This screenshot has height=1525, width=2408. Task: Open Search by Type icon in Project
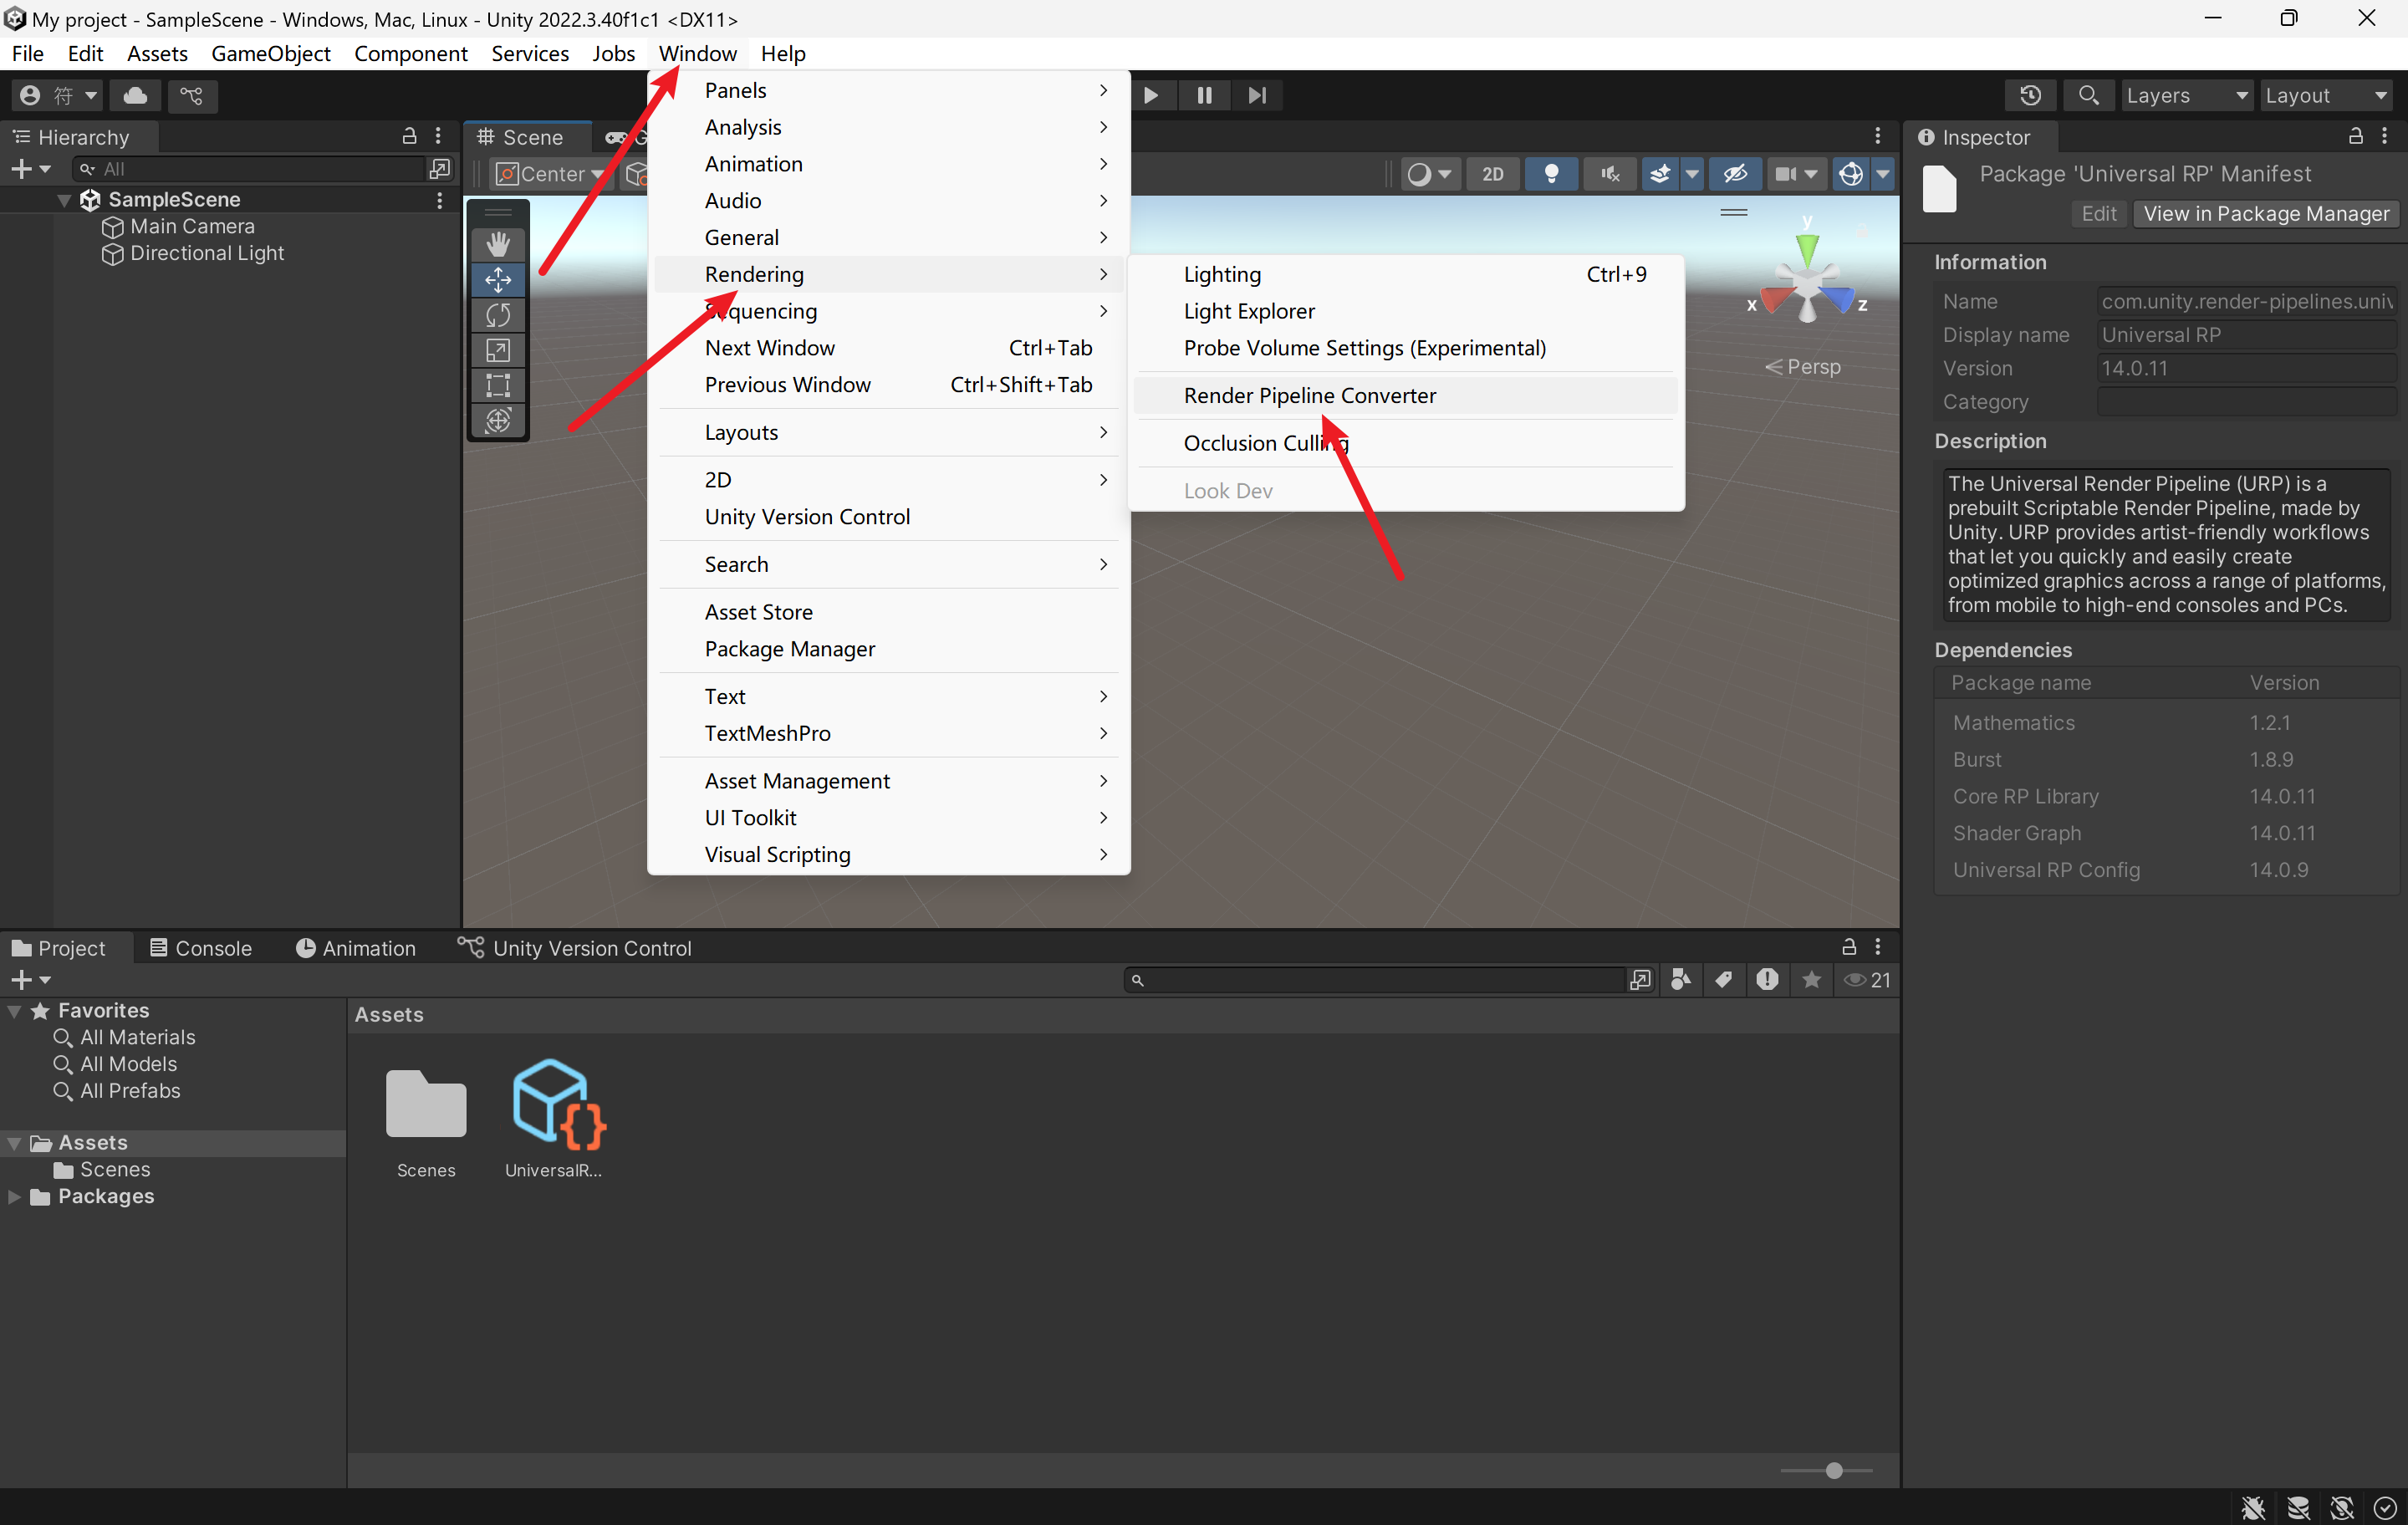[1680, 980]
